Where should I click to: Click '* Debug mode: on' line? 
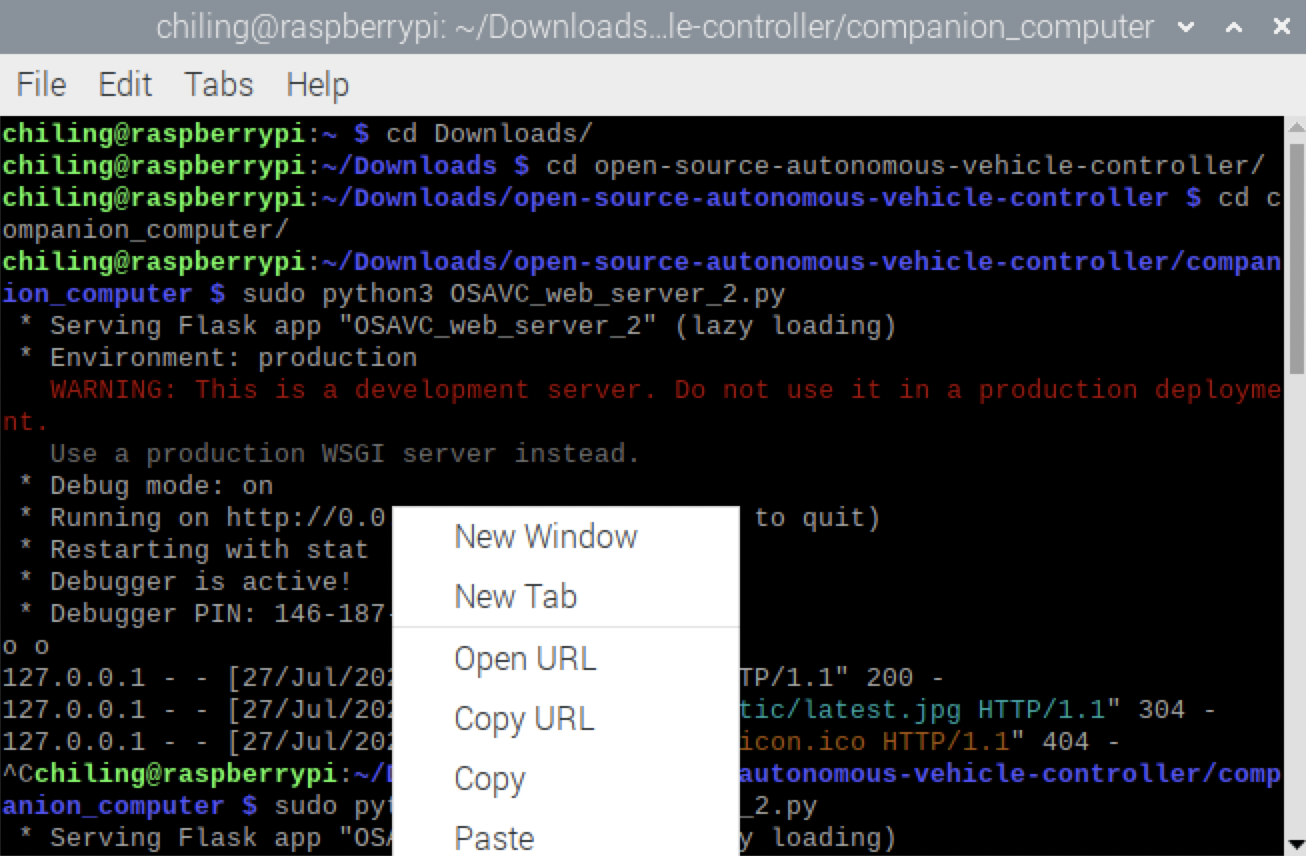click(146, 485)
